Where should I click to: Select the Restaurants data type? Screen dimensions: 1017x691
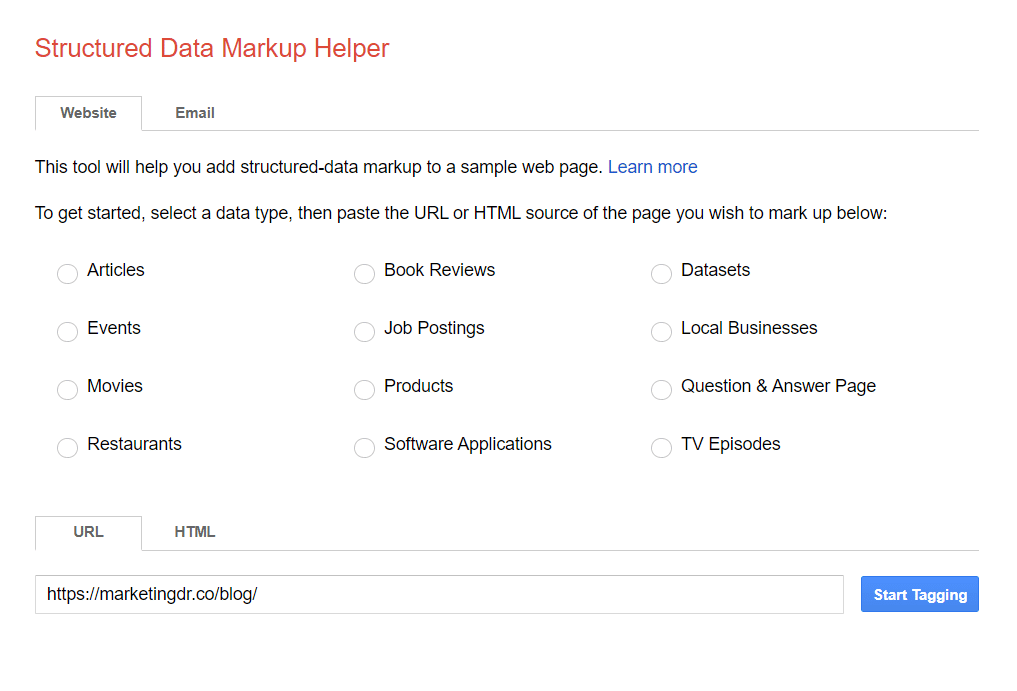67,447
